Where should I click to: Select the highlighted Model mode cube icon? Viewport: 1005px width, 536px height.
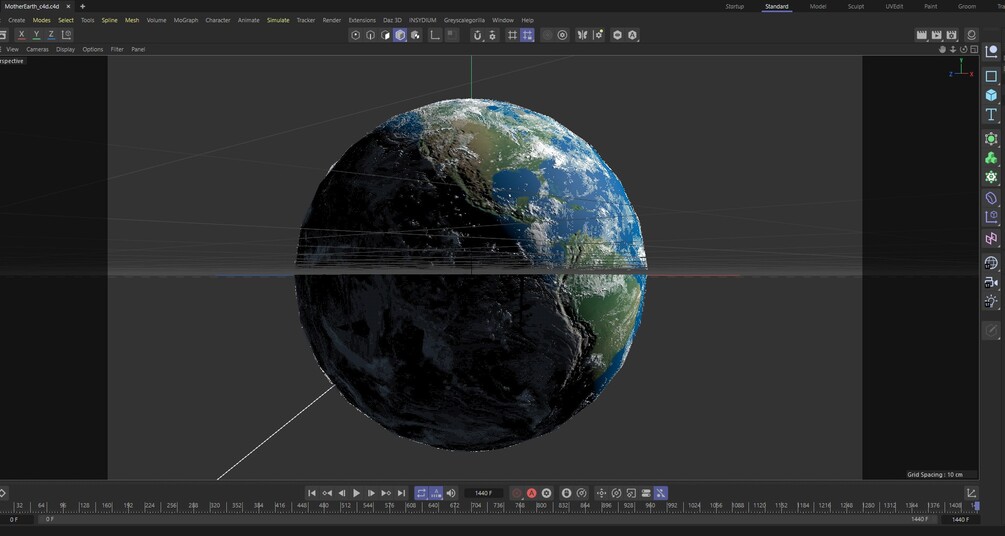tap(401, 35)
